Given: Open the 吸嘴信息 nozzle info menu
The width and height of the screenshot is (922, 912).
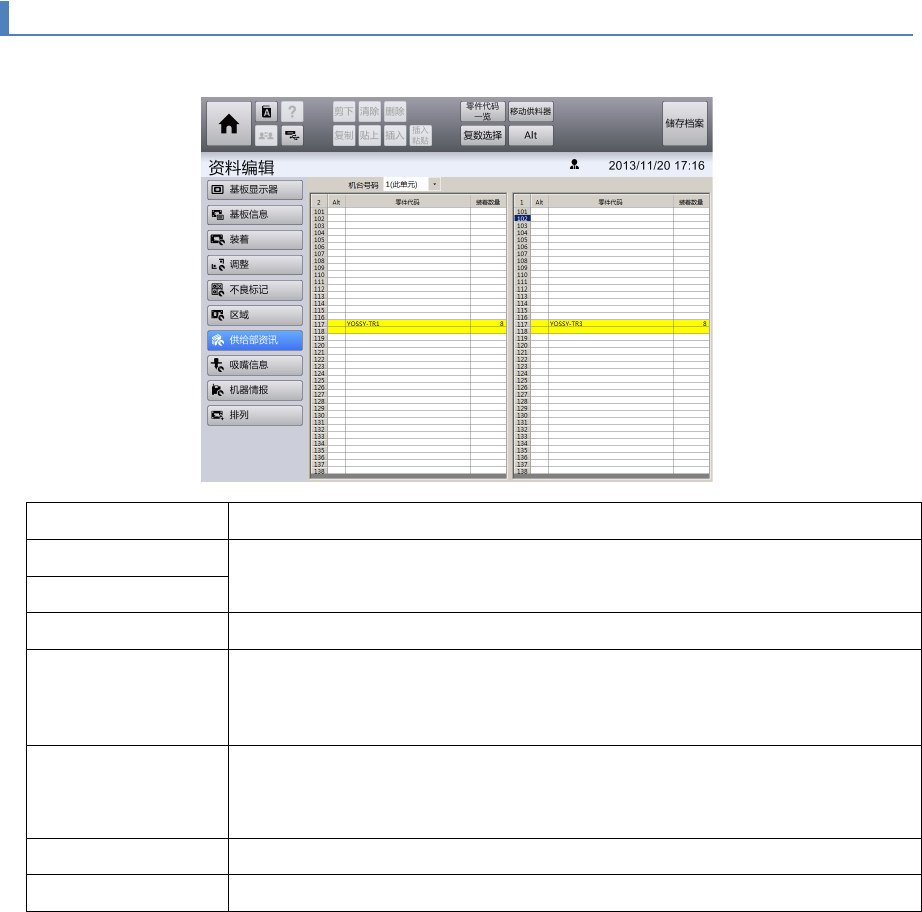Looking at the screenshot, I should [x=255, y=365].
